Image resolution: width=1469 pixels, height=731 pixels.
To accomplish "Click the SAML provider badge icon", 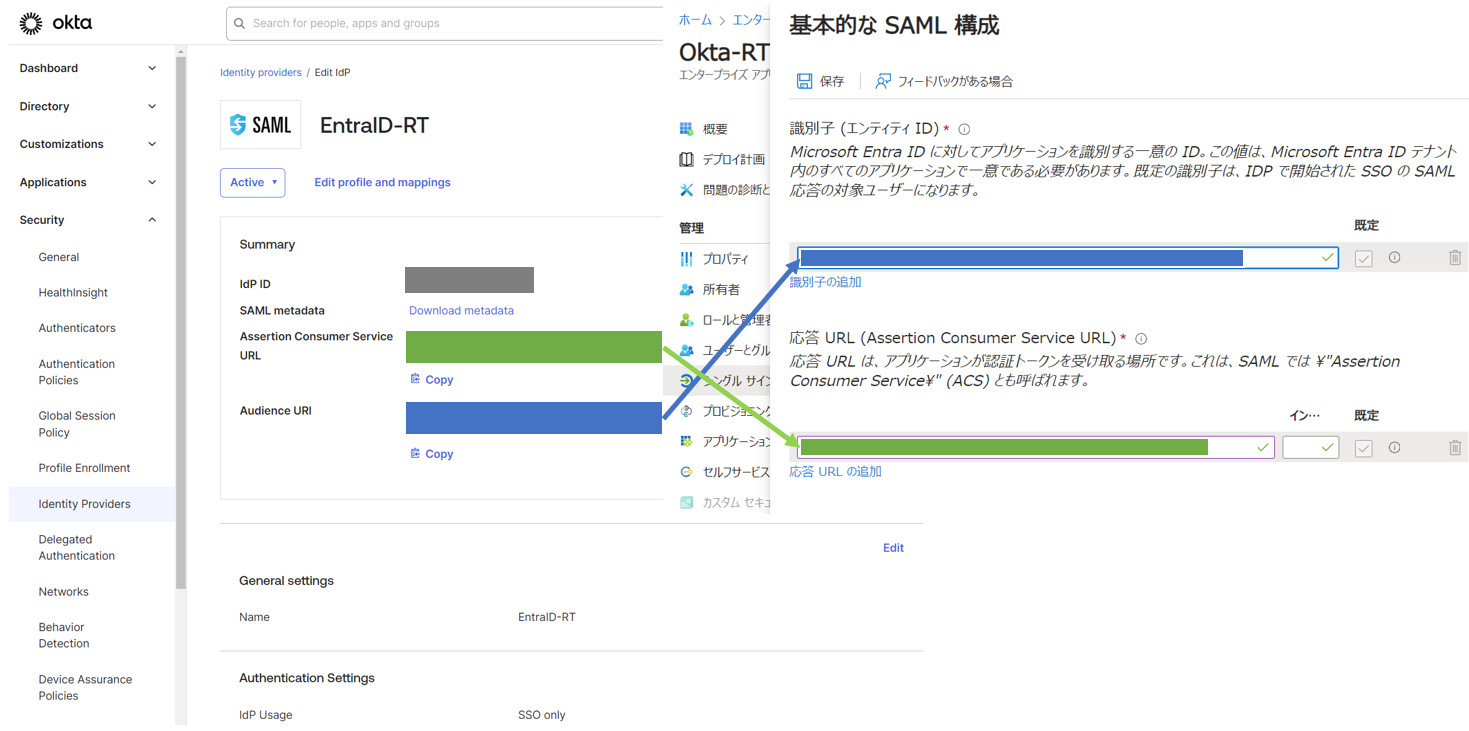I will pos(260,124).
